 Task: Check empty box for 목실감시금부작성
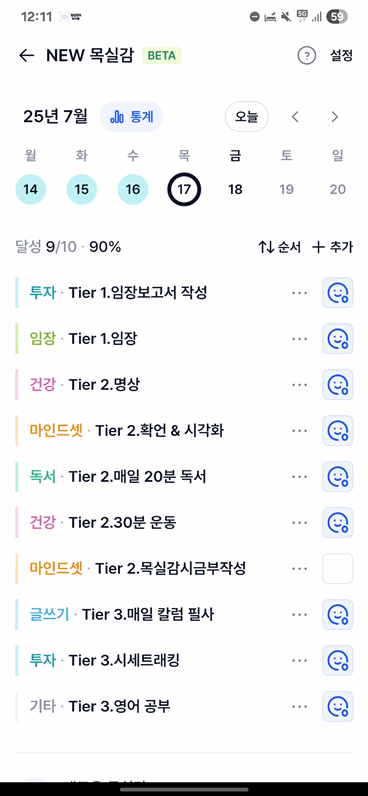338,569
